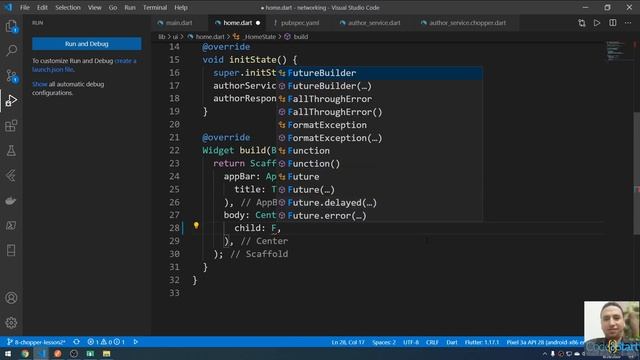Change the CRLF end of line sequence
Screen dimensions: 640x360
point(432,342)
